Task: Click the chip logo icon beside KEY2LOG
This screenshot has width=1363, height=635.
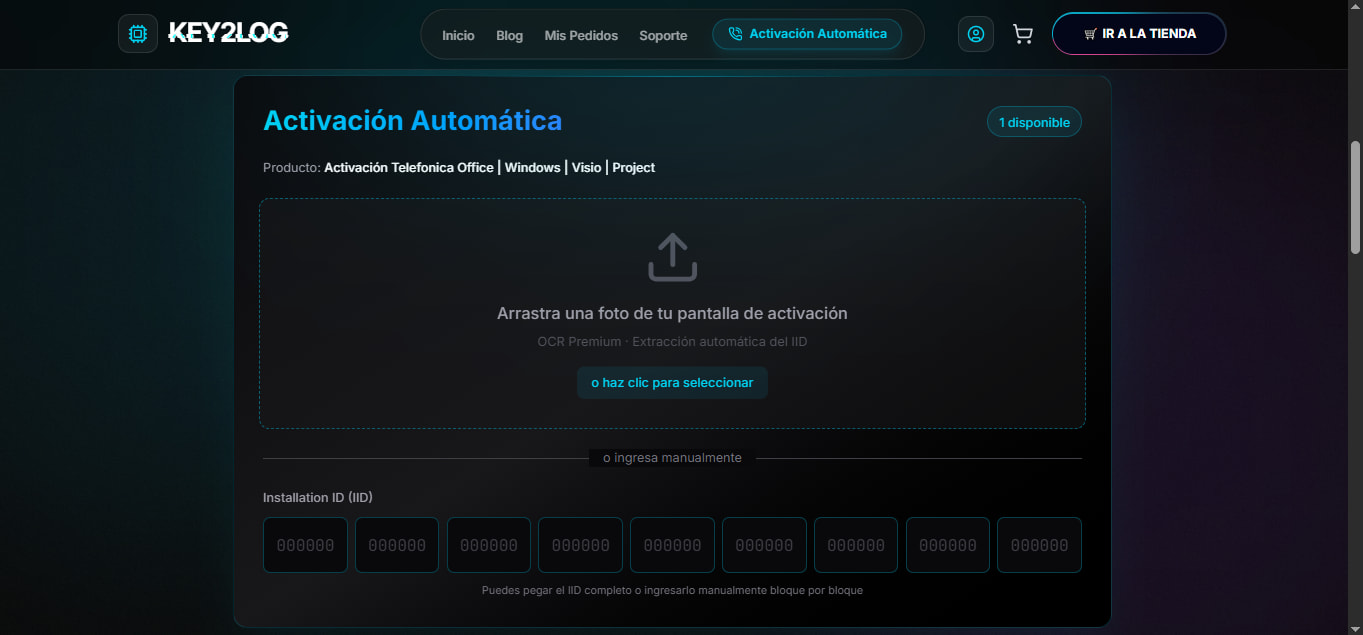Action: point(138,34)
